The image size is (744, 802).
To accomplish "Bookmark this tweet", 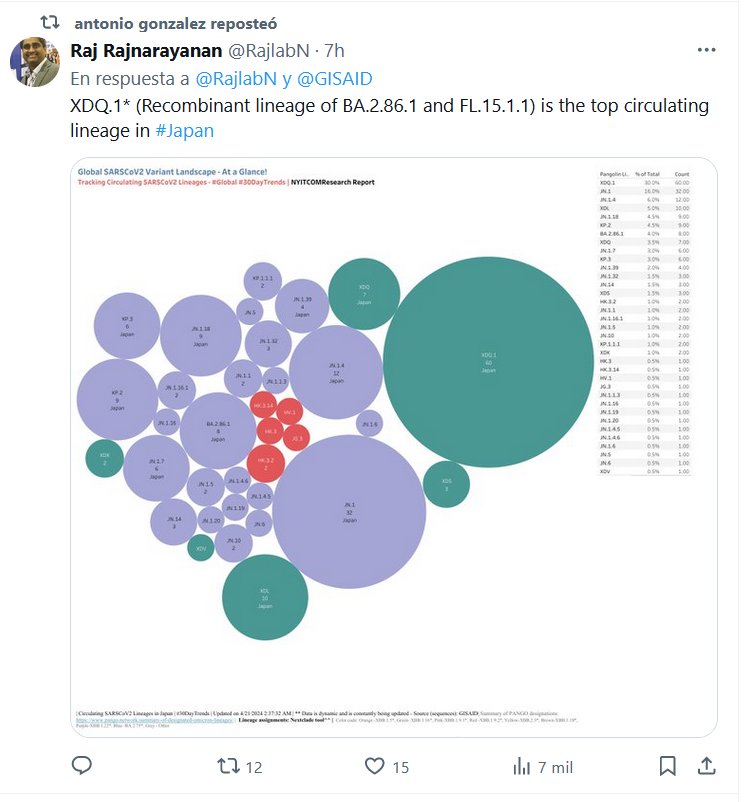I will pyautogui.click(x=667, y=766).
